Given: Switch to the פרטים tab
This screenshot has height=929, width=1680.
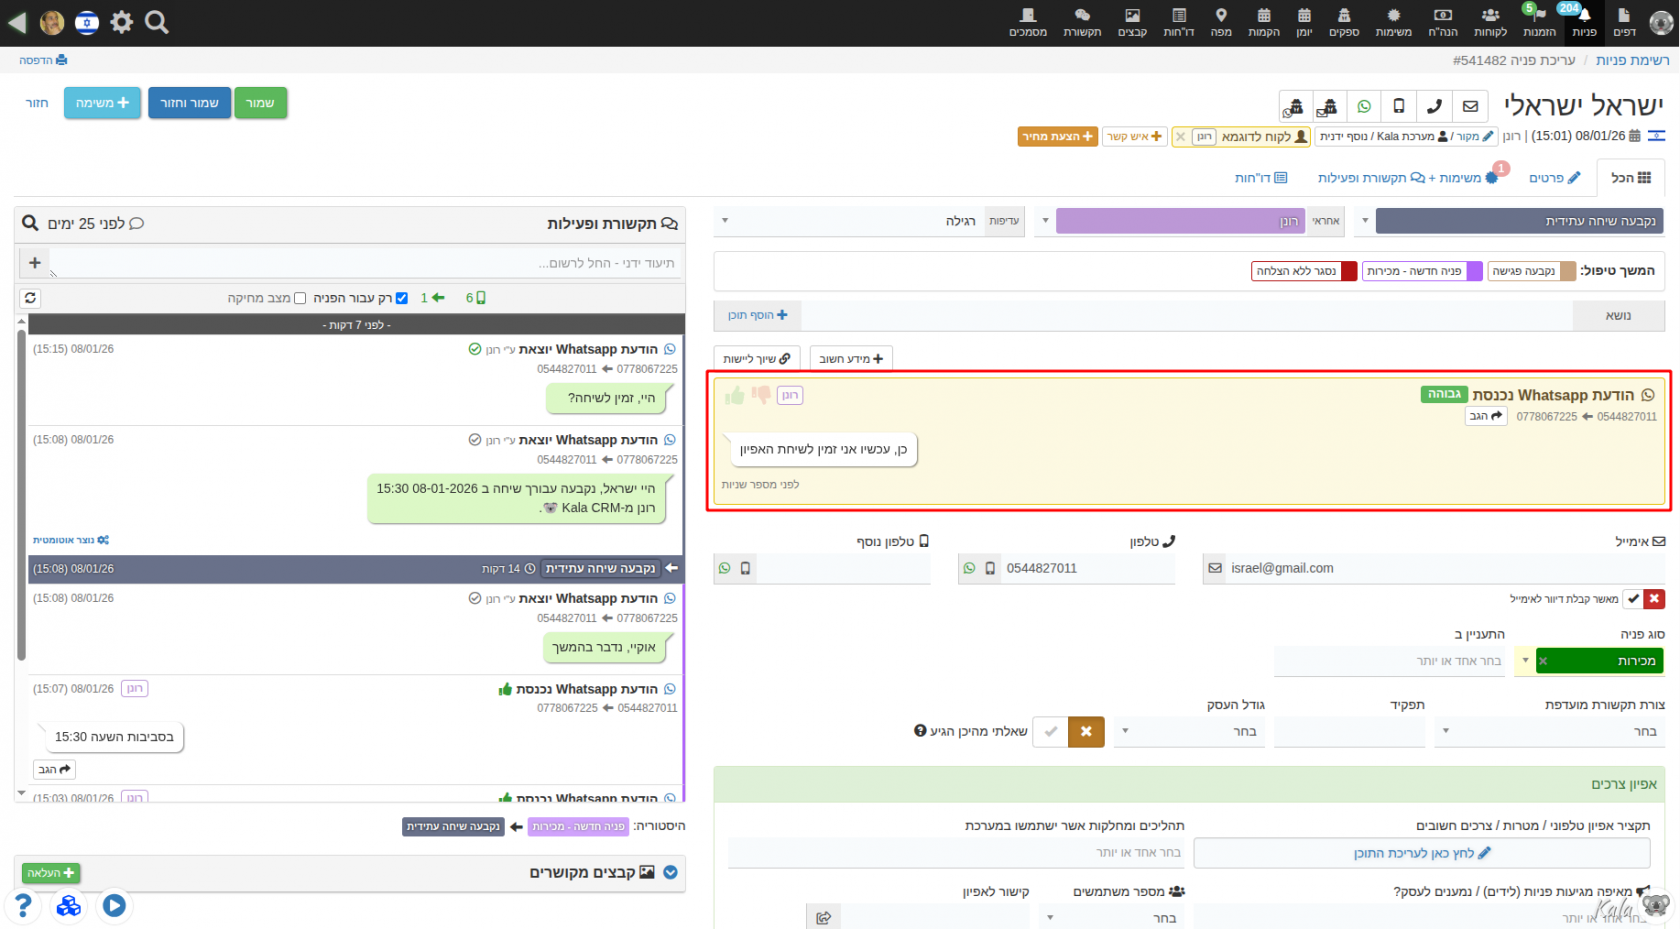Looking at the screenshot, I should (x=1555, y=178).
